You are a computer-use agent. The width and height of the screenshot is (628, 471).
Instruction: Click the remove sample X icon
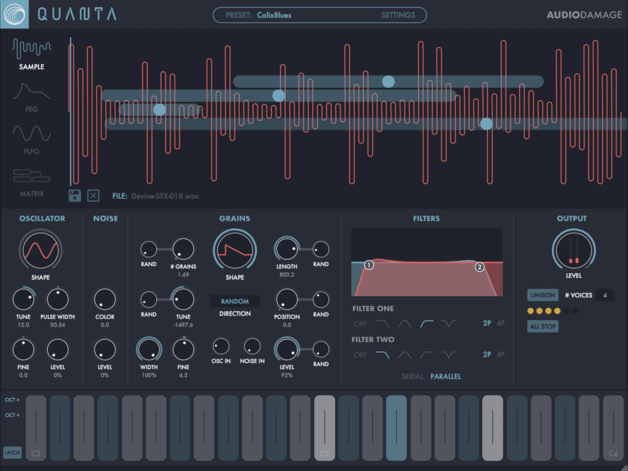93,195
